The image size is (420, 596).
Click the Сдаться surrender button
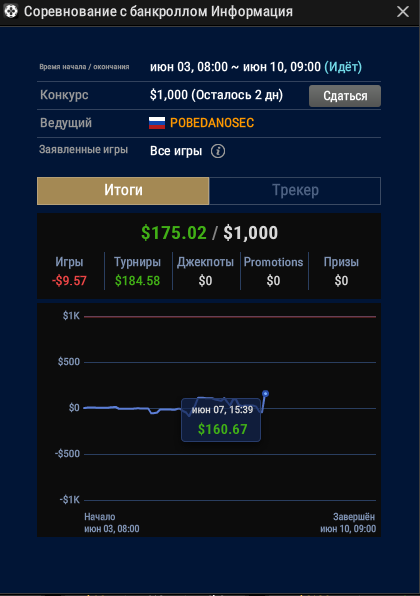[x=345, y=96]
